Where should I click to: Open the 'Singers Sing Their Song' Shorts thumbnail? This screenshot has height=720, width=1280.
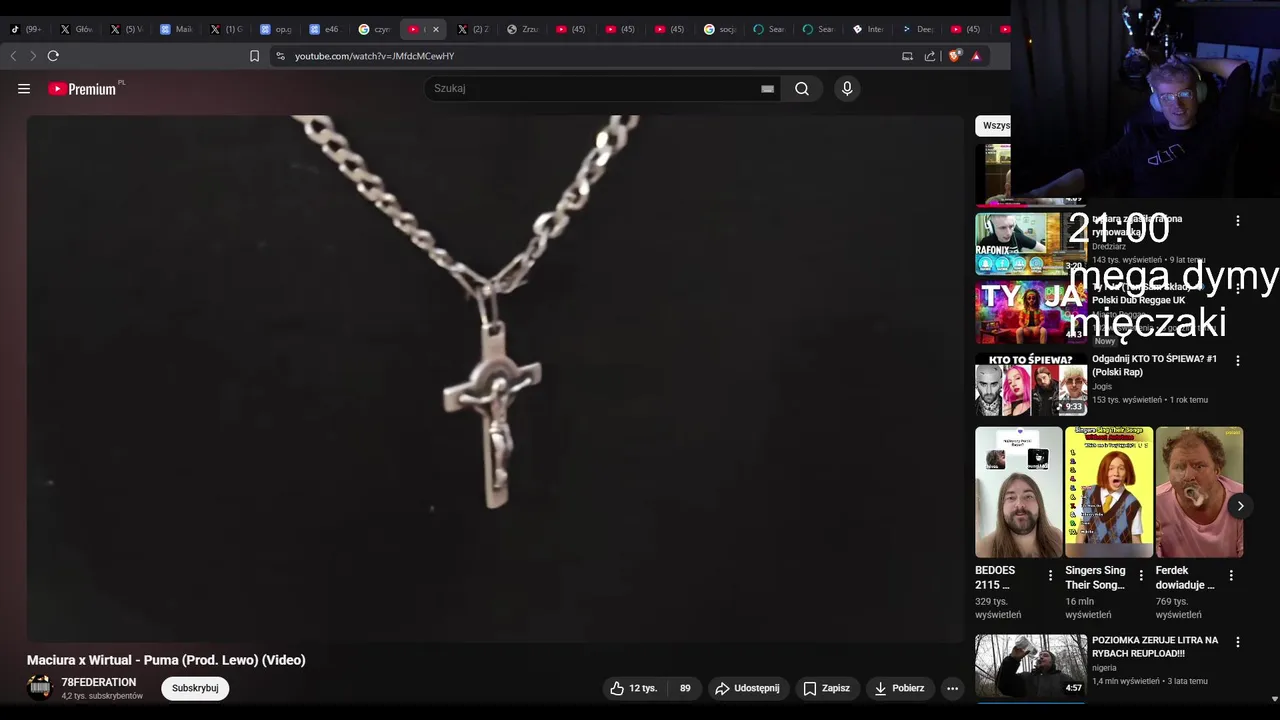click(1109, 492)
